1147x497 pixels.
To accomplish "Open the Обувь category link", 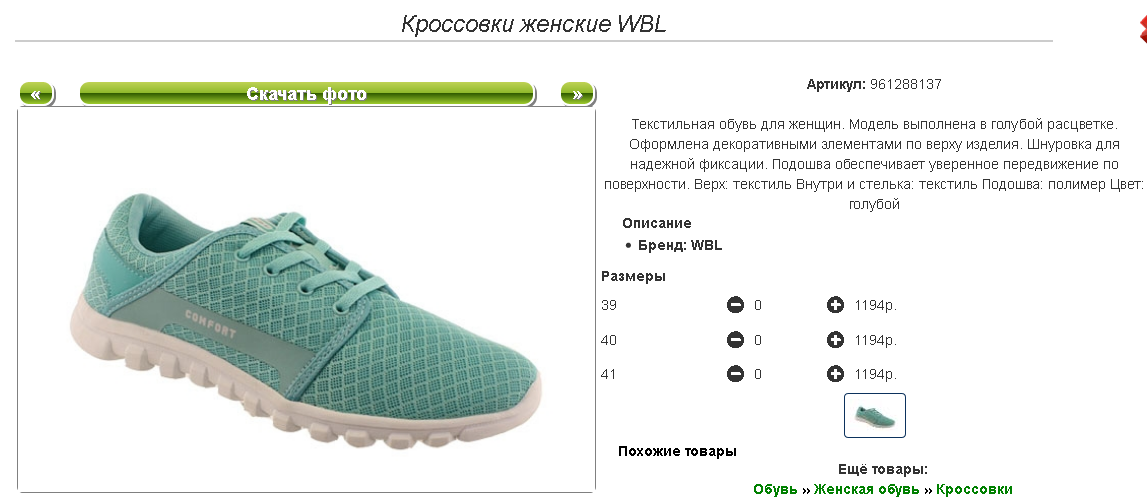I will coord(775,489).
